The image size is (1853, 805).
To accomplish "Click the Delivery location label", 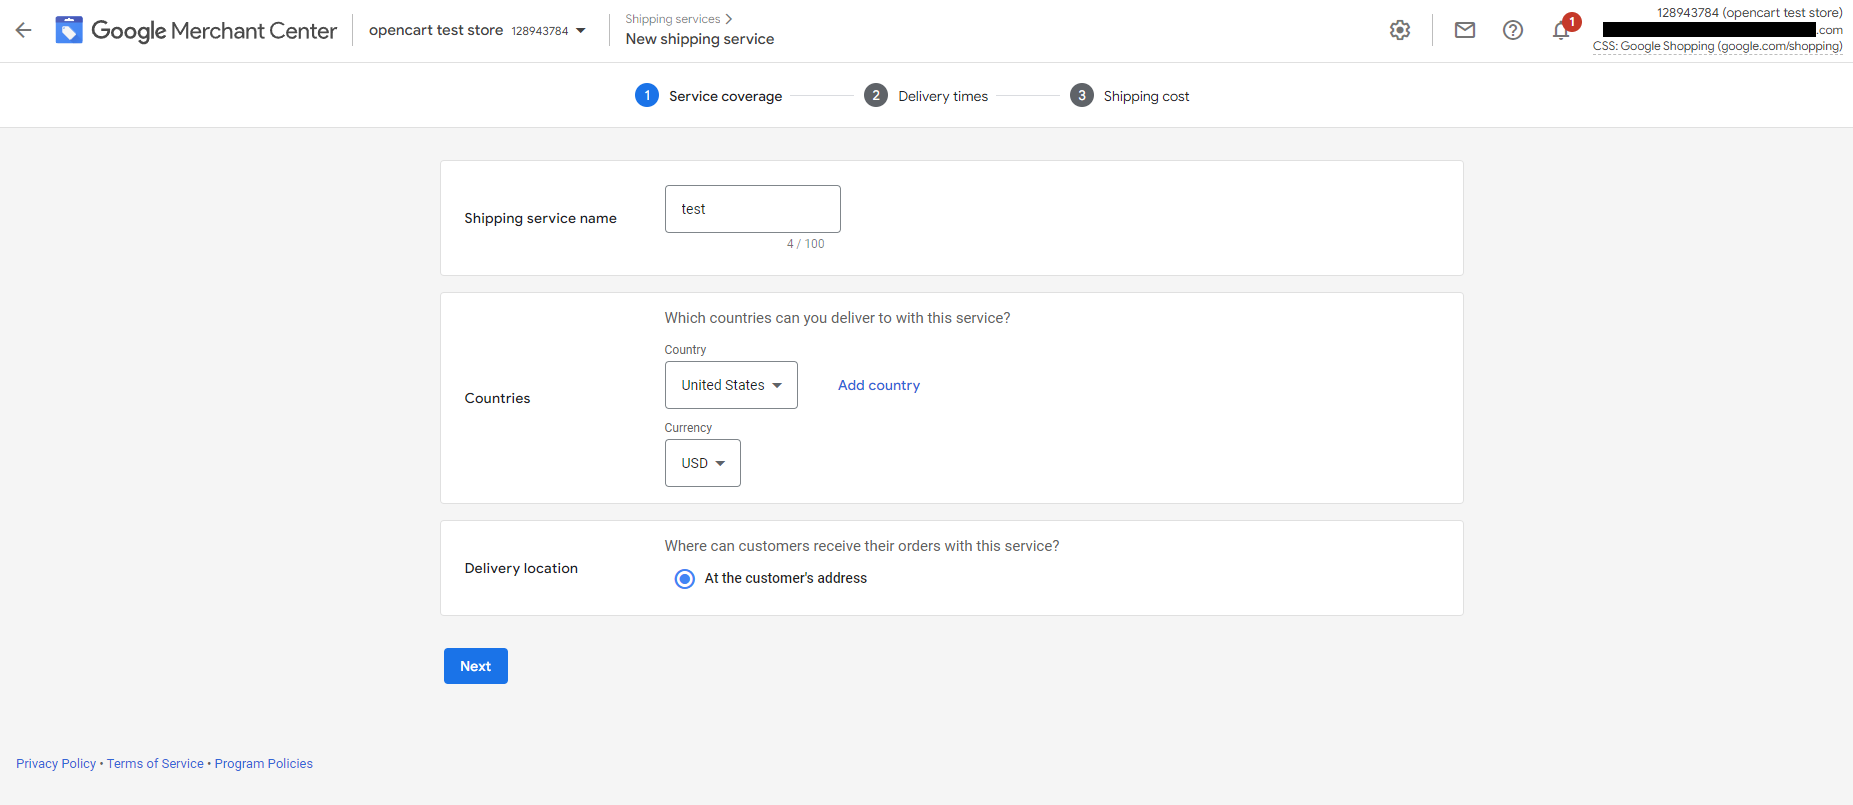I will [x=521, y=568].
